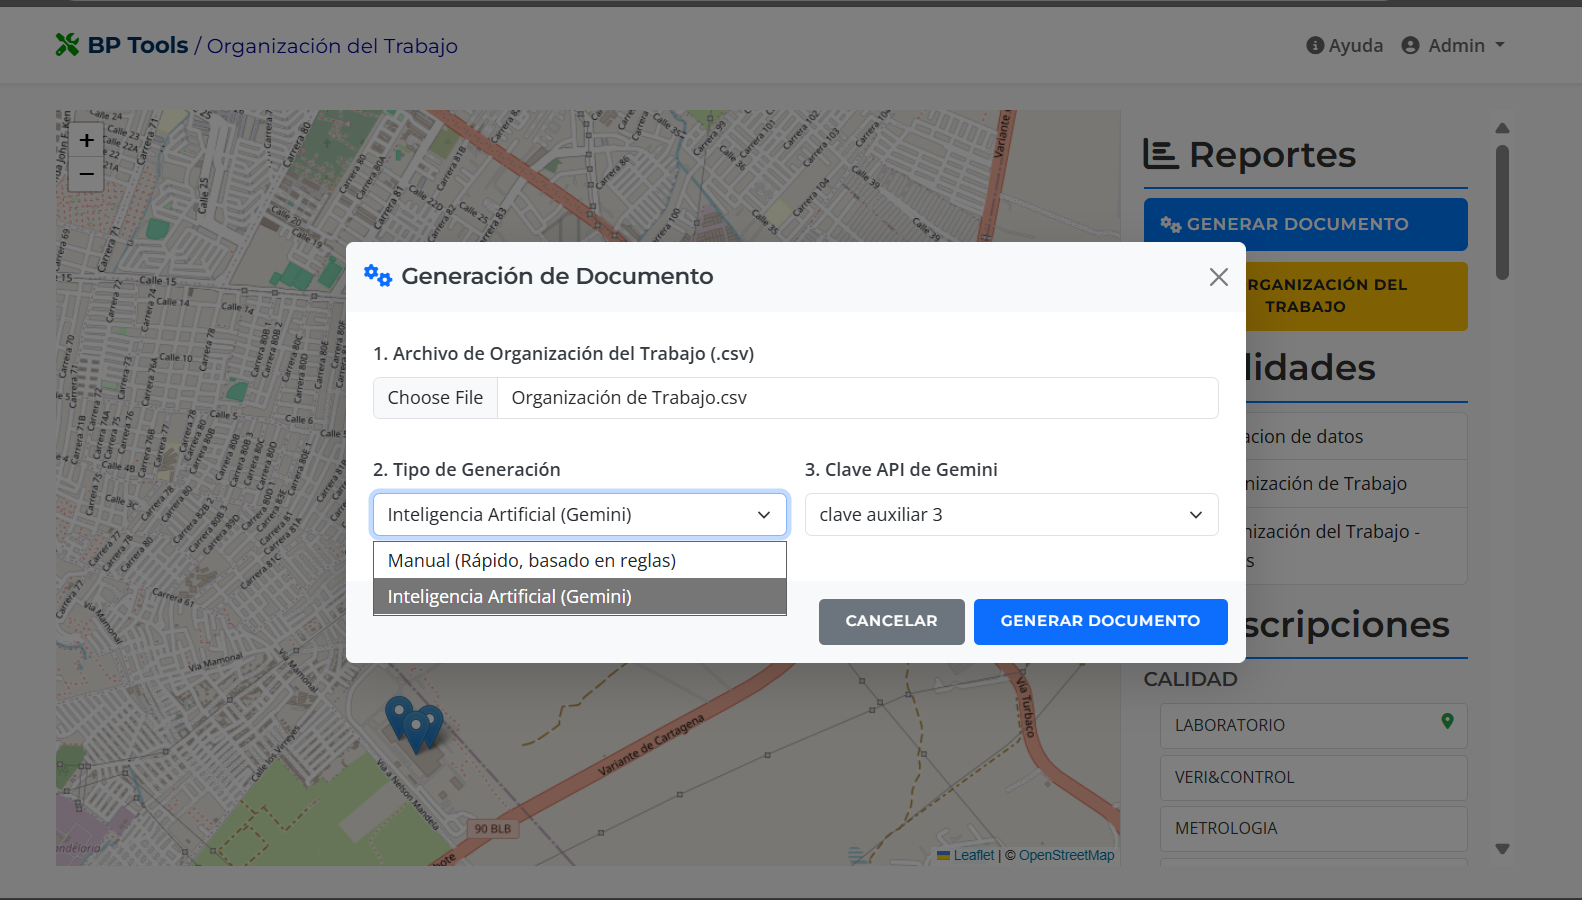Click sidebar scrollbar up arrow
The image size is (1582, 900).
tap(1502, 128)
